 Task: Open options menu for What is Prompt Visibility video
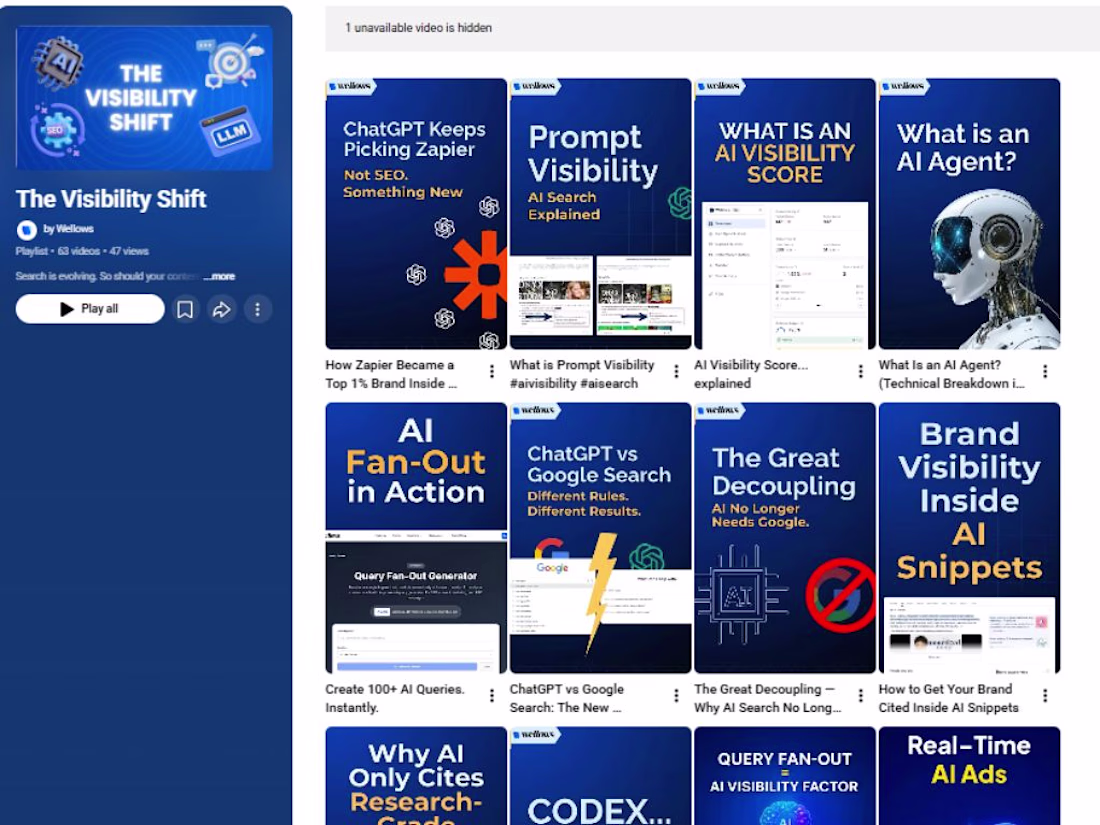point(676,371)
